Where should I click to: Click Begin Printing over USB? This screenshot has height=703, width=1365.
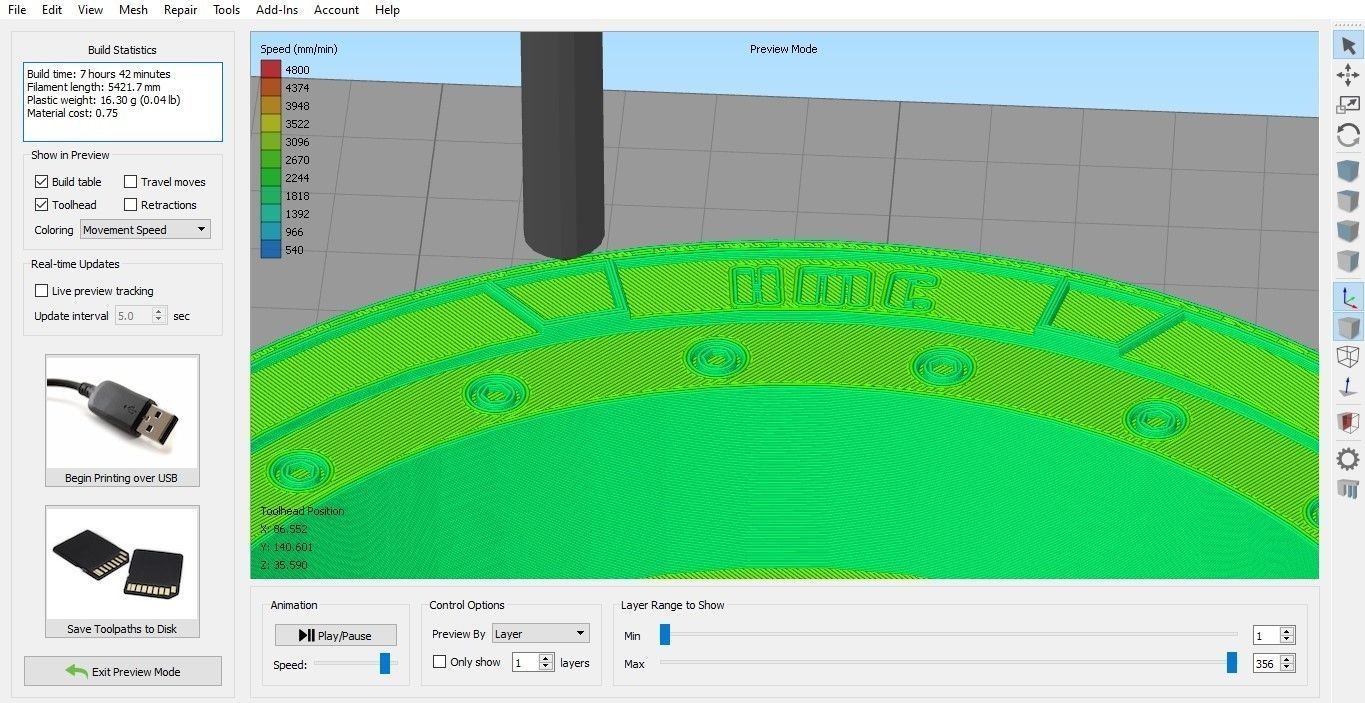pos(122,420)
